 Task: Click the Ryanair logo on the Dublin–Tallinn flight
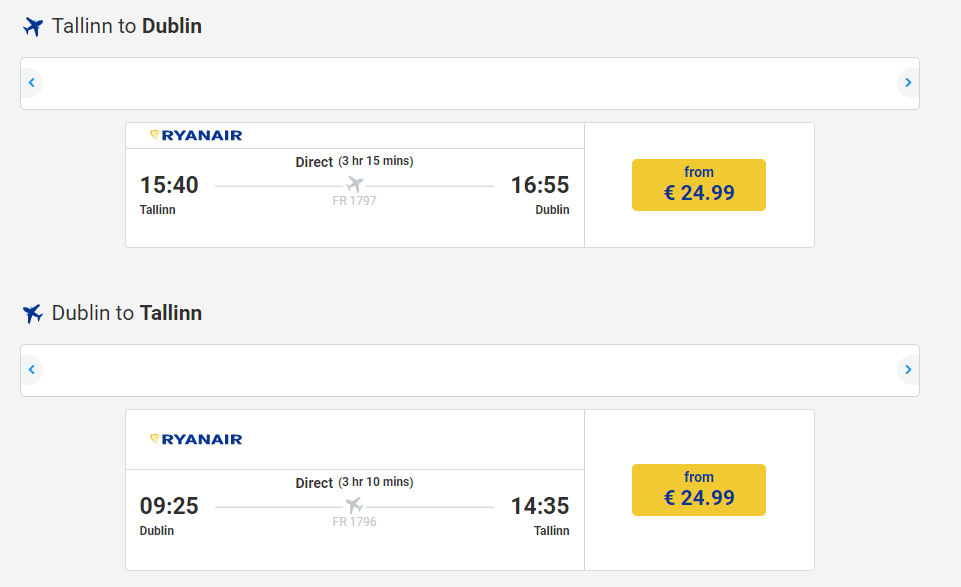click(x=196, y=439)
